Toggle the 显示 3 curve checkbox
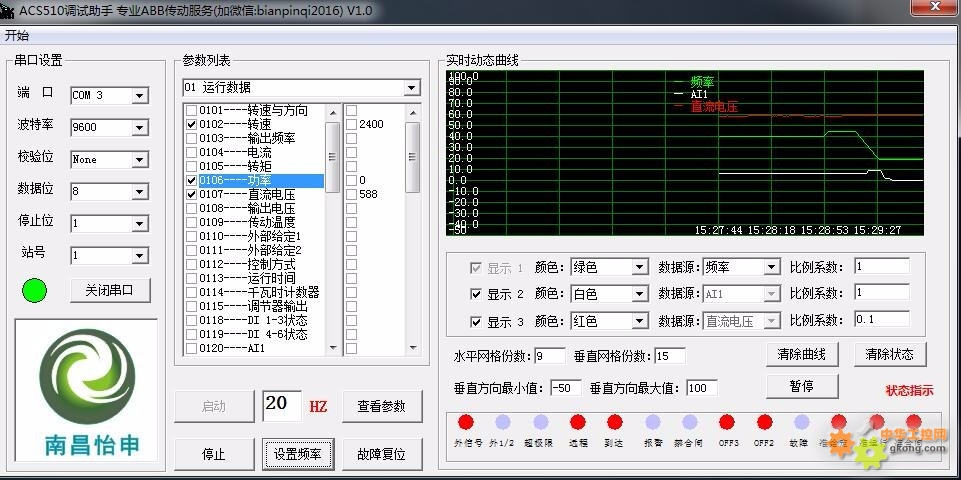This screenshot has width=961, height=480. (x=476, y=322)
